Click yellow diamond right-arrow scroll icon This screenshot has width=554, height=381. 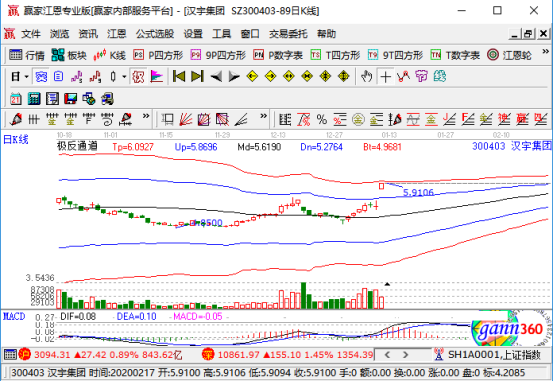[x=271, y=76]
